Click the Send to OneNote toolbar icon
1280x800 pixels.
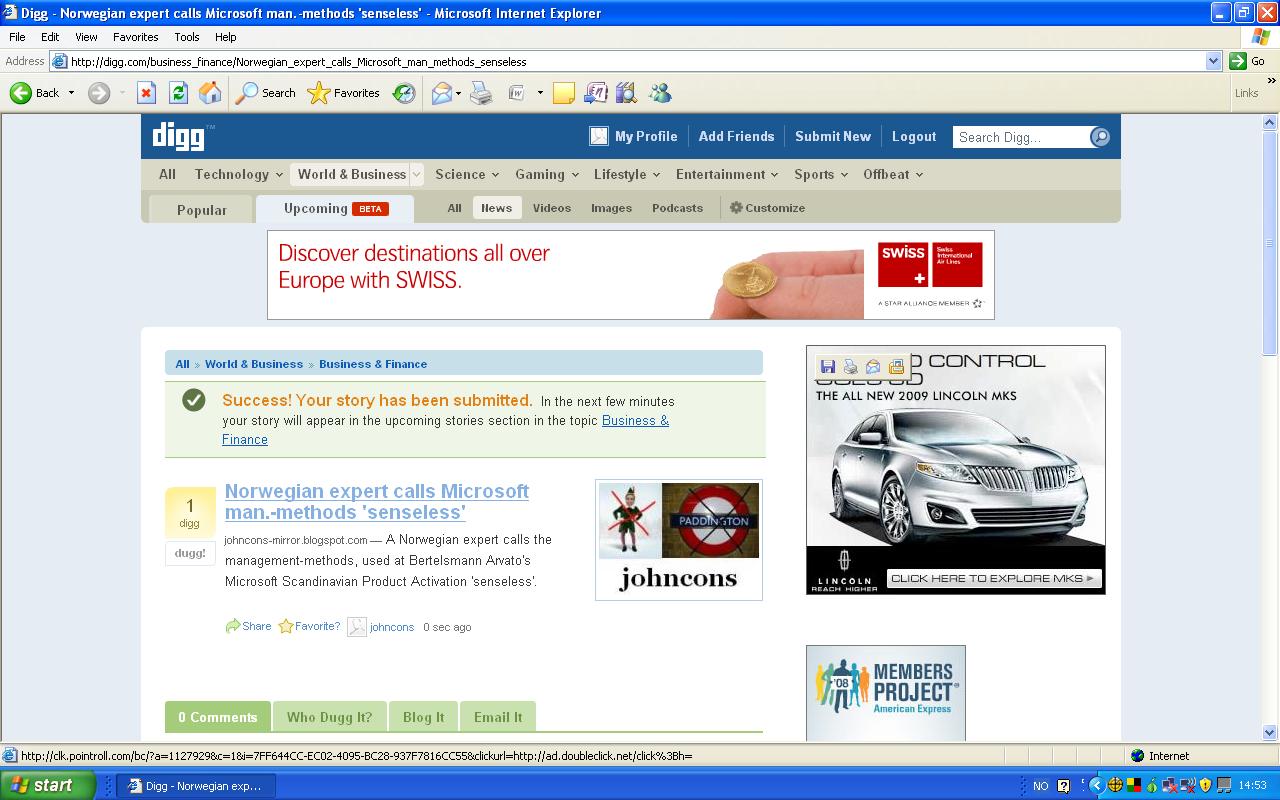595,93
